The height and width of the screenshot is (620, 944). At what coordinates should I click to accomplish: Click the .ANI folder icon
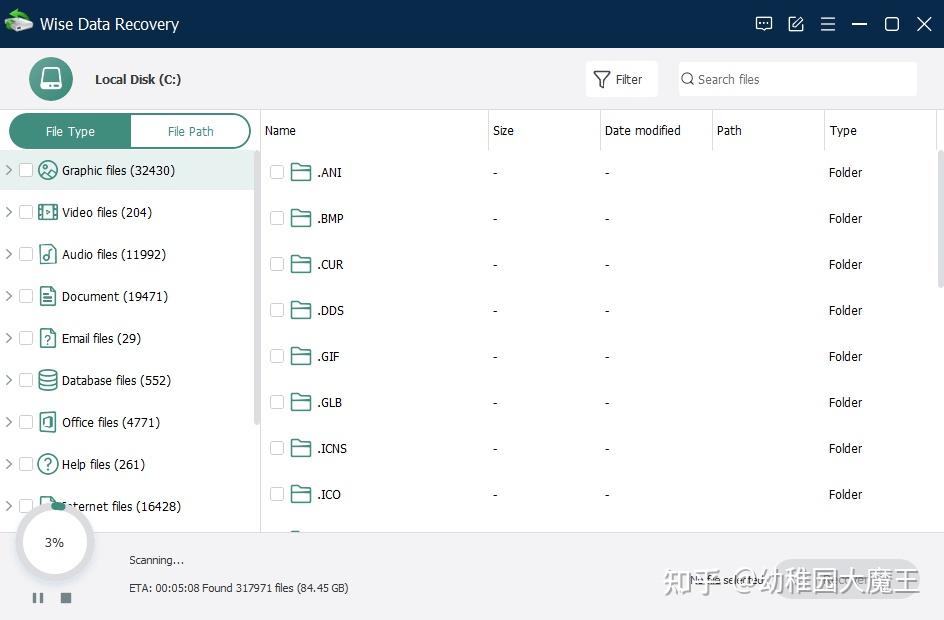(300, 172)
